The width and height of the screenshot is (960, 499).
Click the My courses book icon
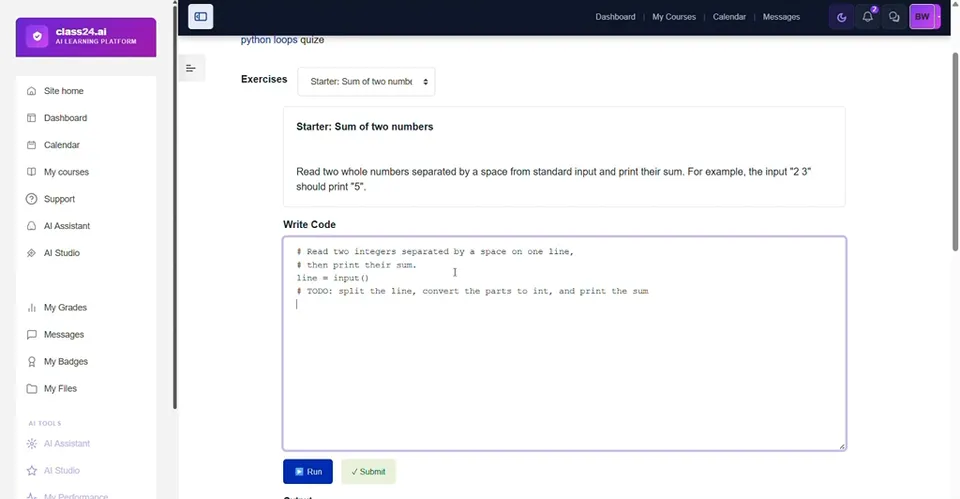tap(31, 172)
